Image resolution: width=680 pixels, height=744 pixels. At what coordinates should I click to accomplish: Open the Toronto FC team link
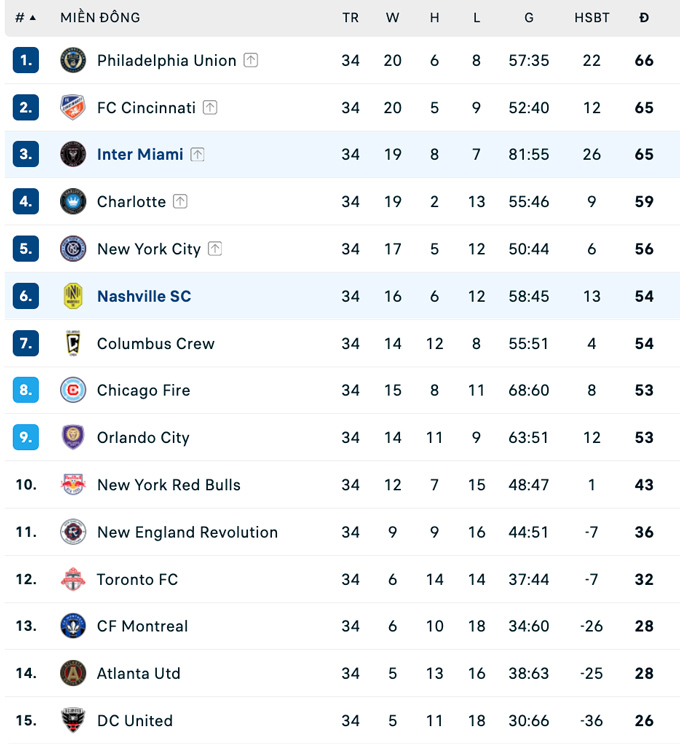pos(137,579)
